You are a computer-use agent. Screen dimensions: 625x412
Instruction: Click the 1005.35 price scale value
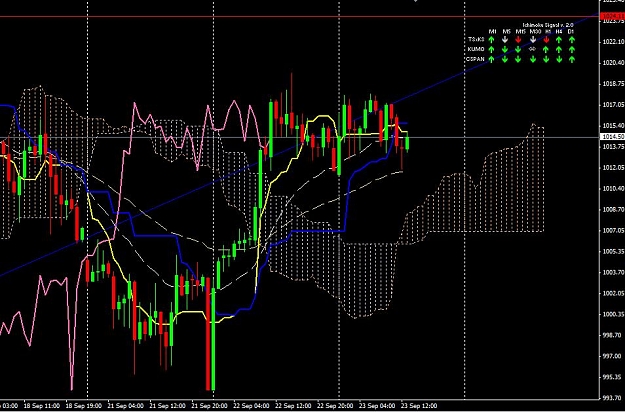tap(614, 251)
